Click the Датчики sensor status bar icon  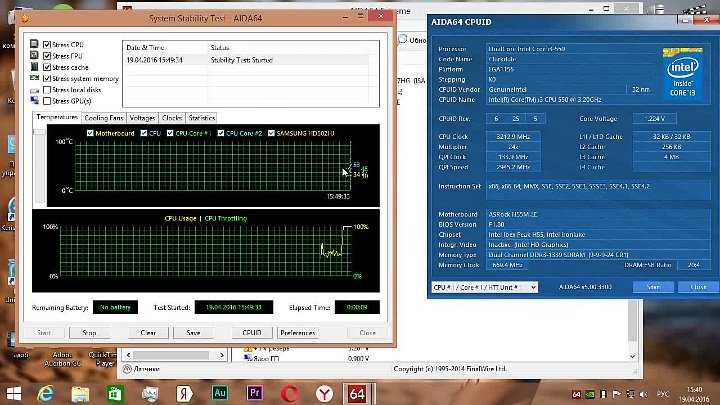coord(127,369)
